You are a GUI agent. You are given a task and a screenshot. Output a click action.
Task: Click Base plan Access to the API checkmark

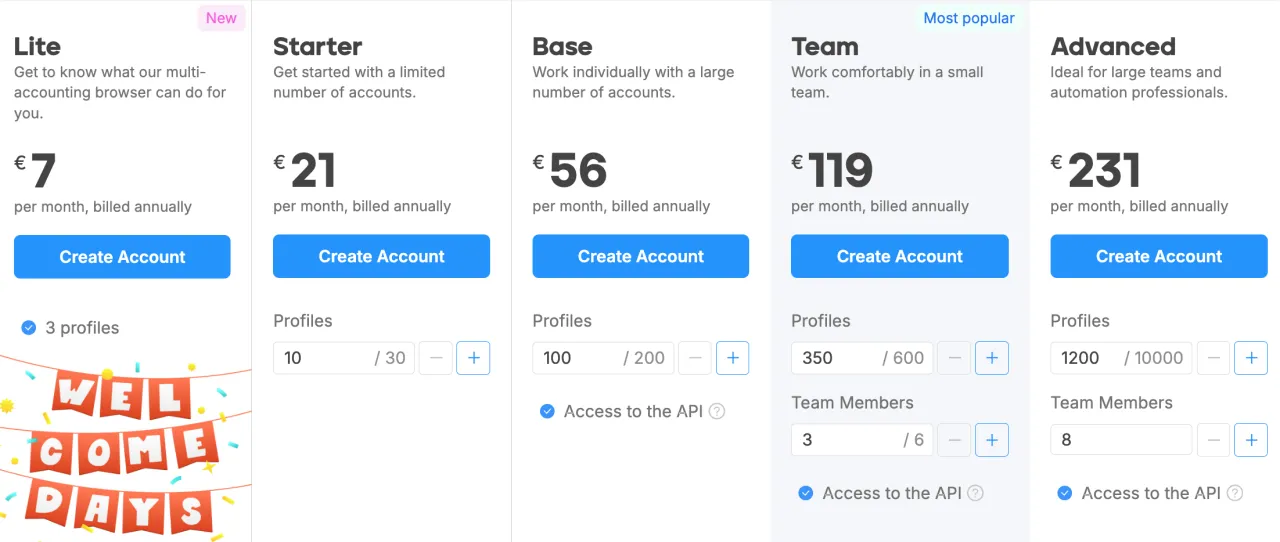click(x=547, y=411)
